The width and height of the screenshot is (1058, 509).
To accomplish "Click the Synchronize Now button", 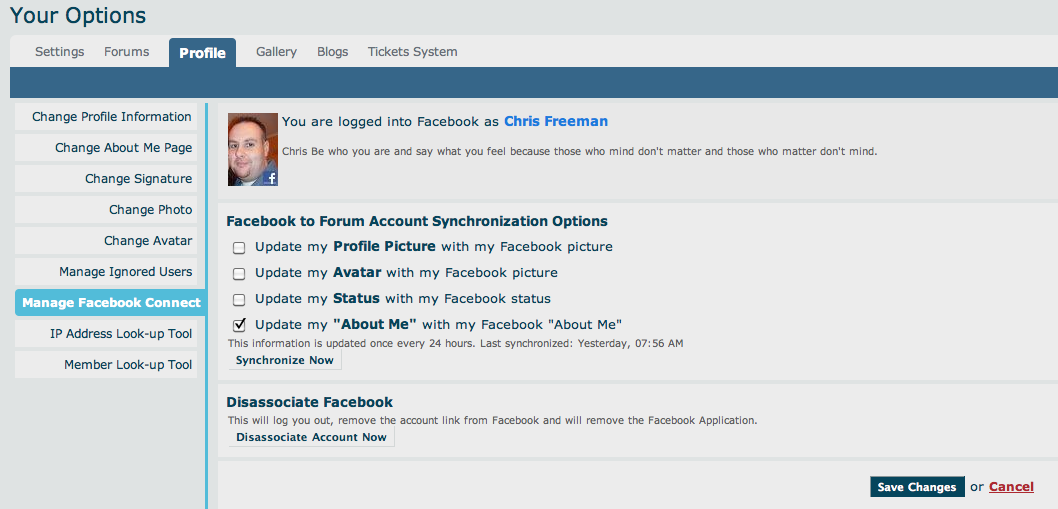I will pos(285,360).
